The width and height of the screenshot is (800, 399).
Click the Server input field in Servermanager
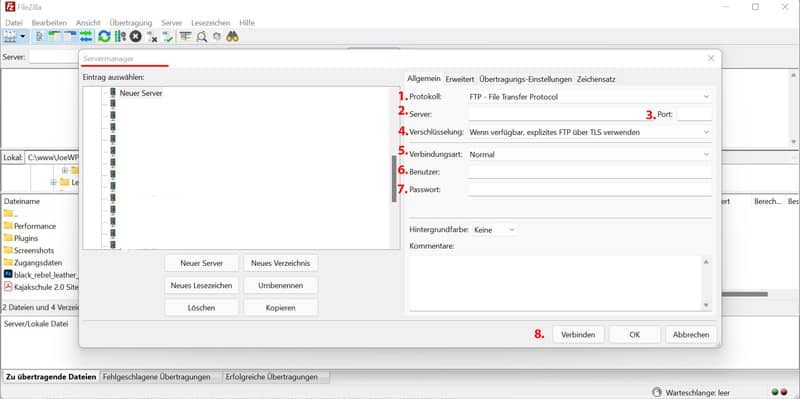pyautogui.click(x=556, y=114)
